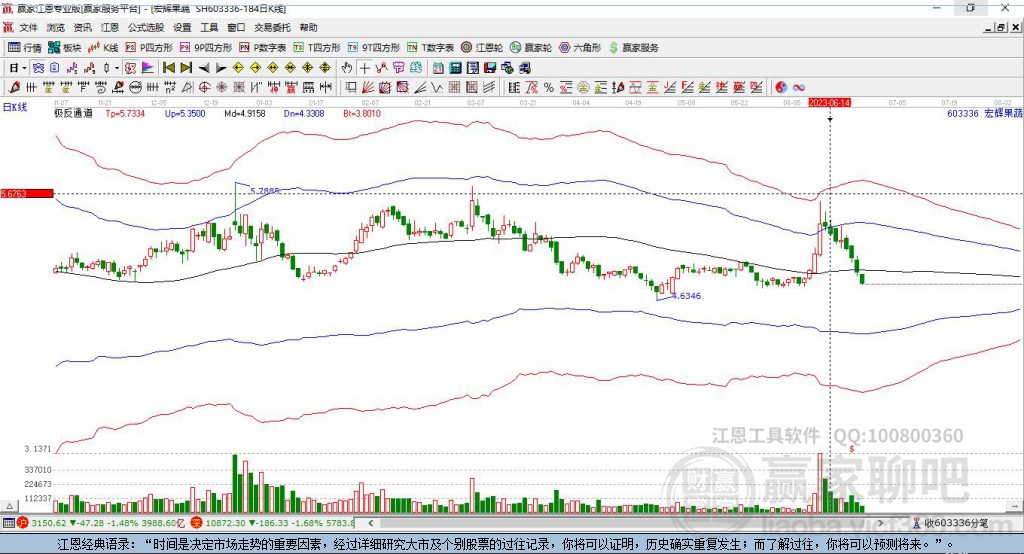Viewport: 1024px width, 554px height.
Task: Open the P数字表 tool
Action: click(263, 48)
